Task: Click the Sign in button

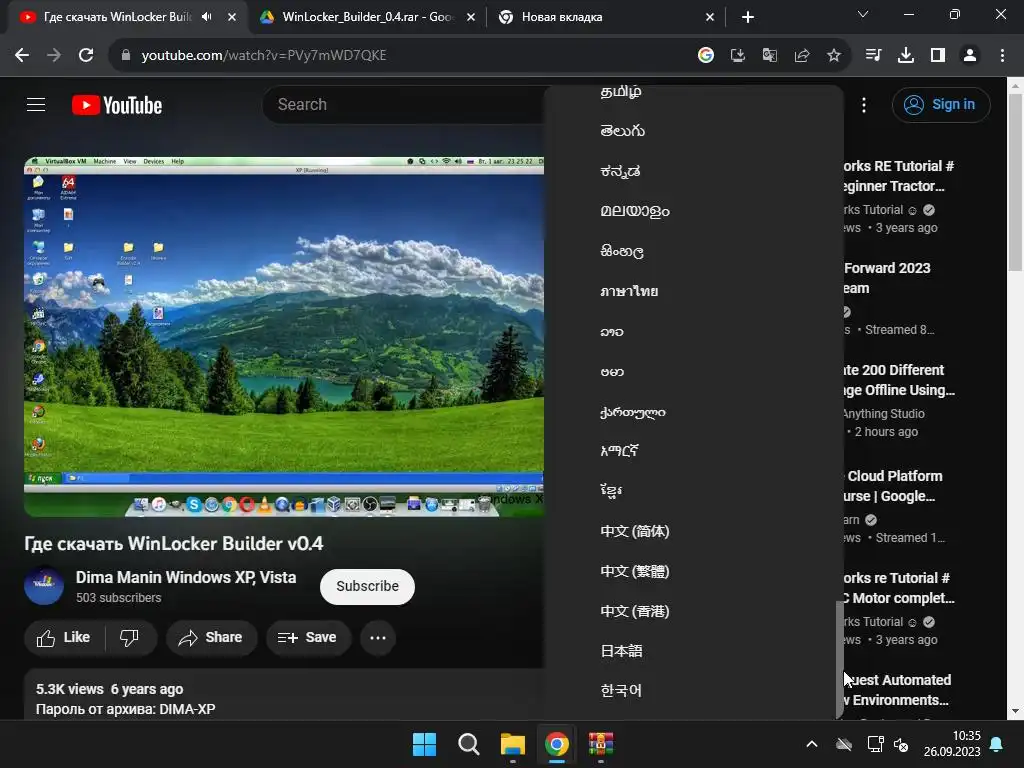Action: click(941, 104)
